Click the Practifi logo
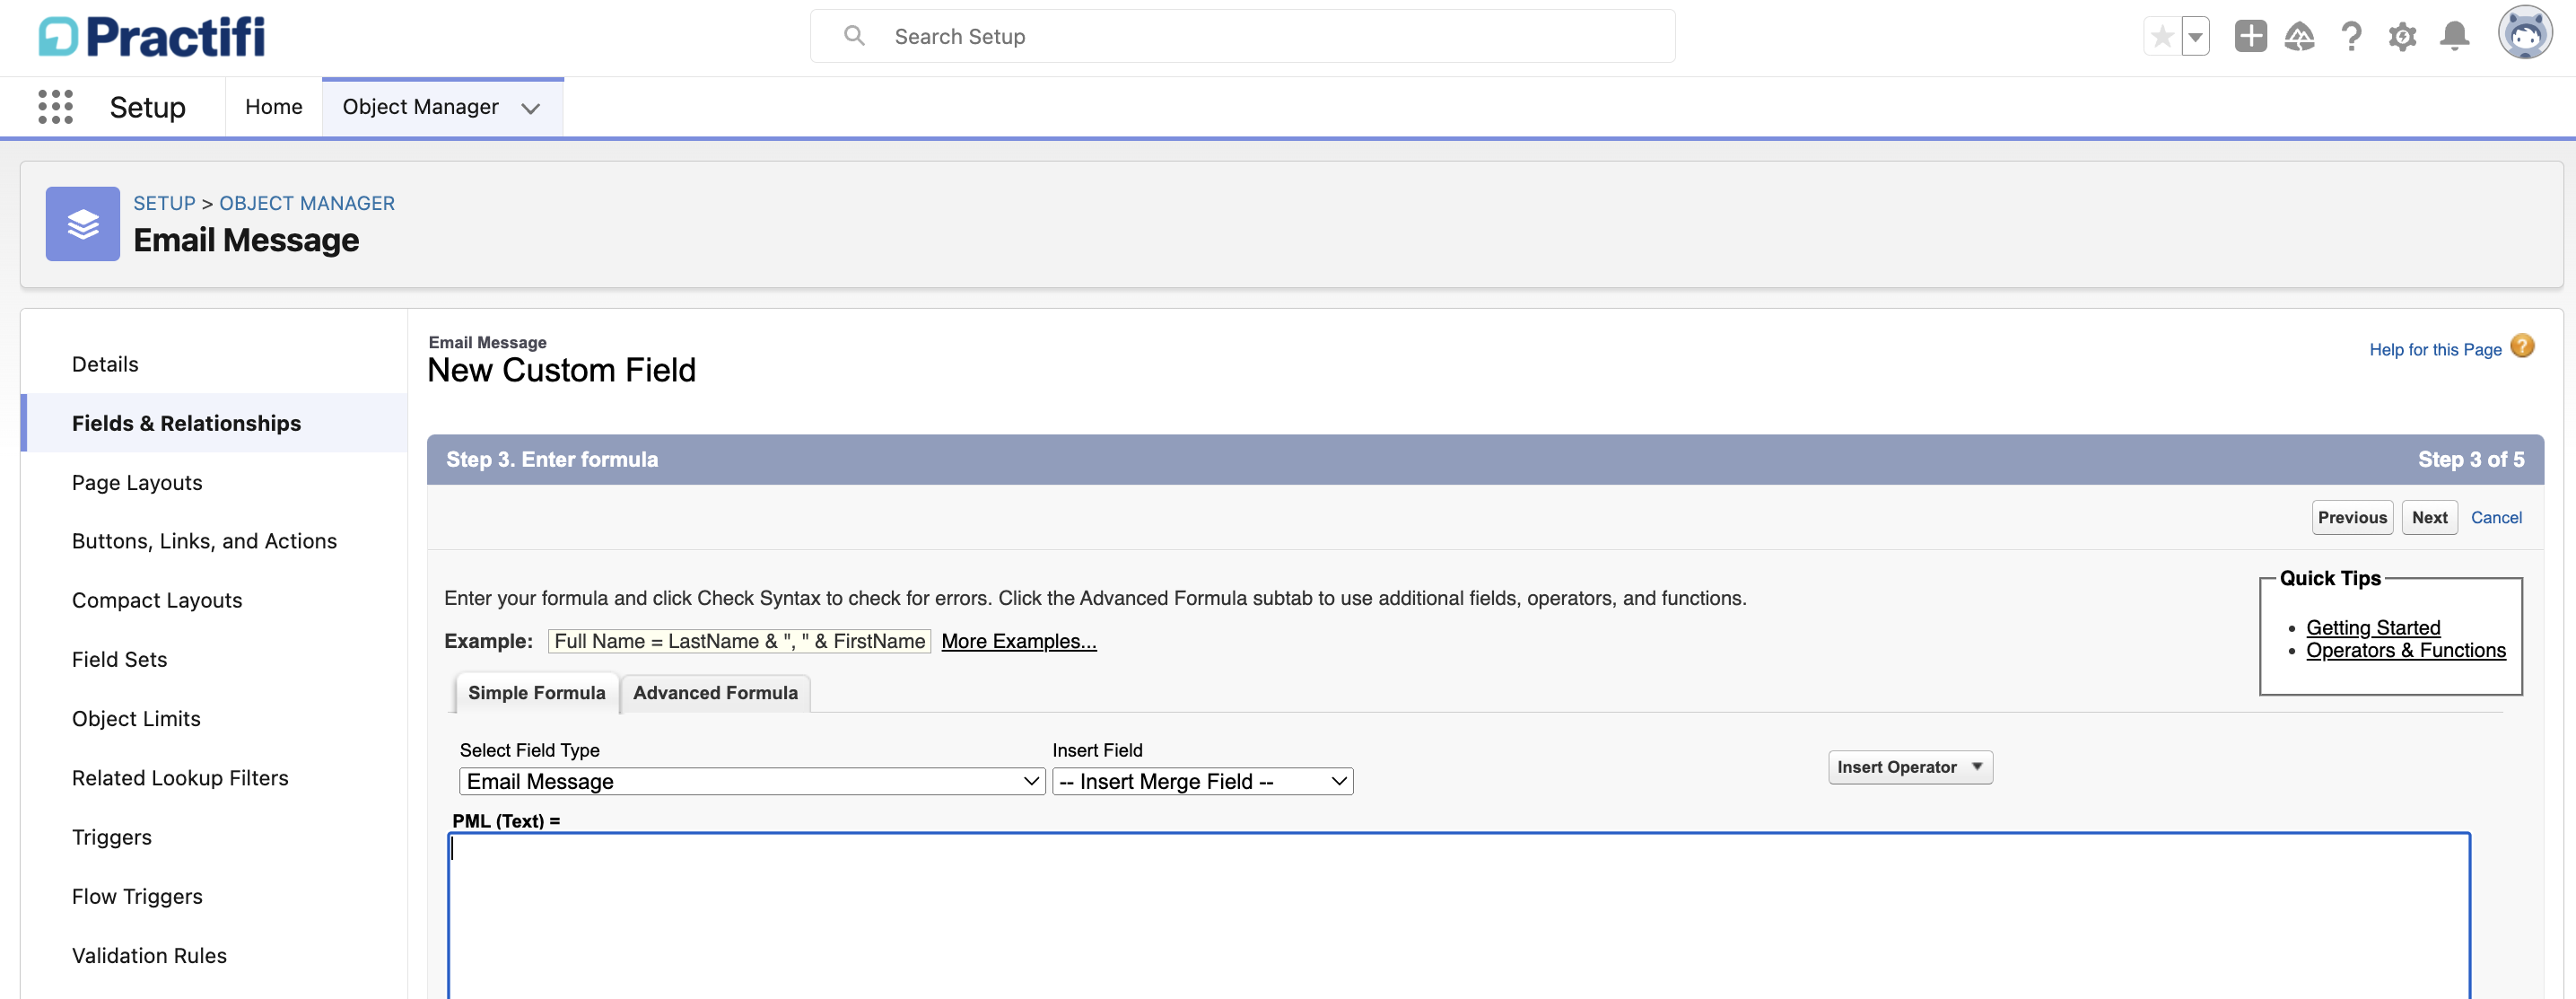 pos(152,36)
